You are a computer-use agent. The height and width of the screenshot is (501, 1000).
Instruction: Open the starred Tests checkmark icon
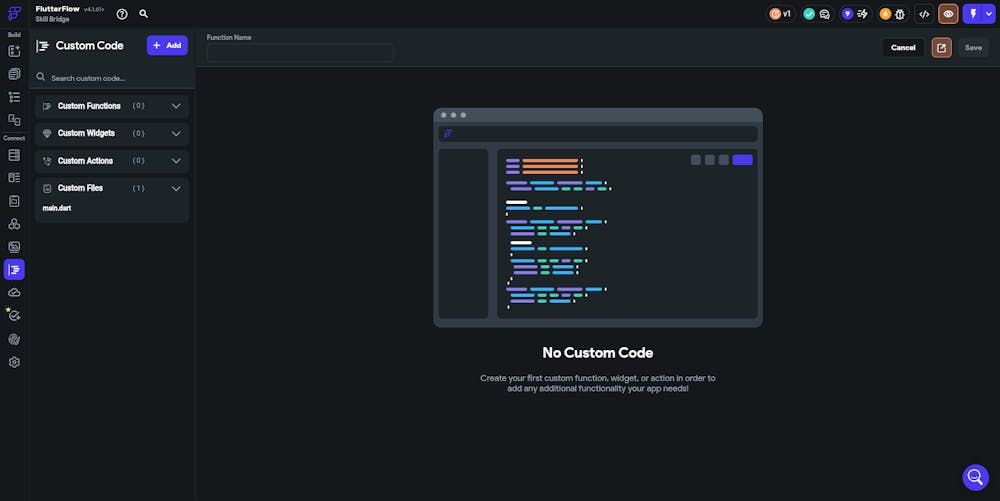point(13,315)
